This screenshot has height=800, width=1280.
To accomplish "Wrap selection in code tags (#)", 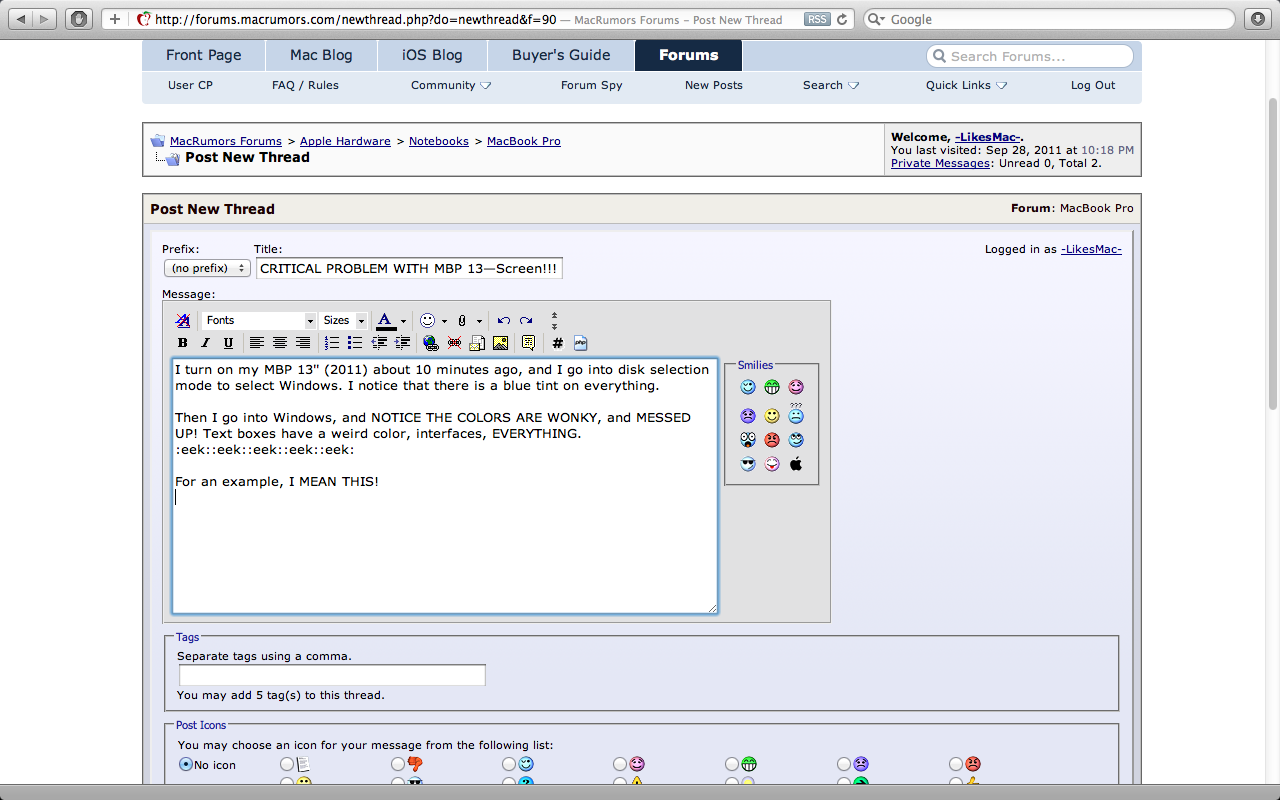I will point(557,343).
